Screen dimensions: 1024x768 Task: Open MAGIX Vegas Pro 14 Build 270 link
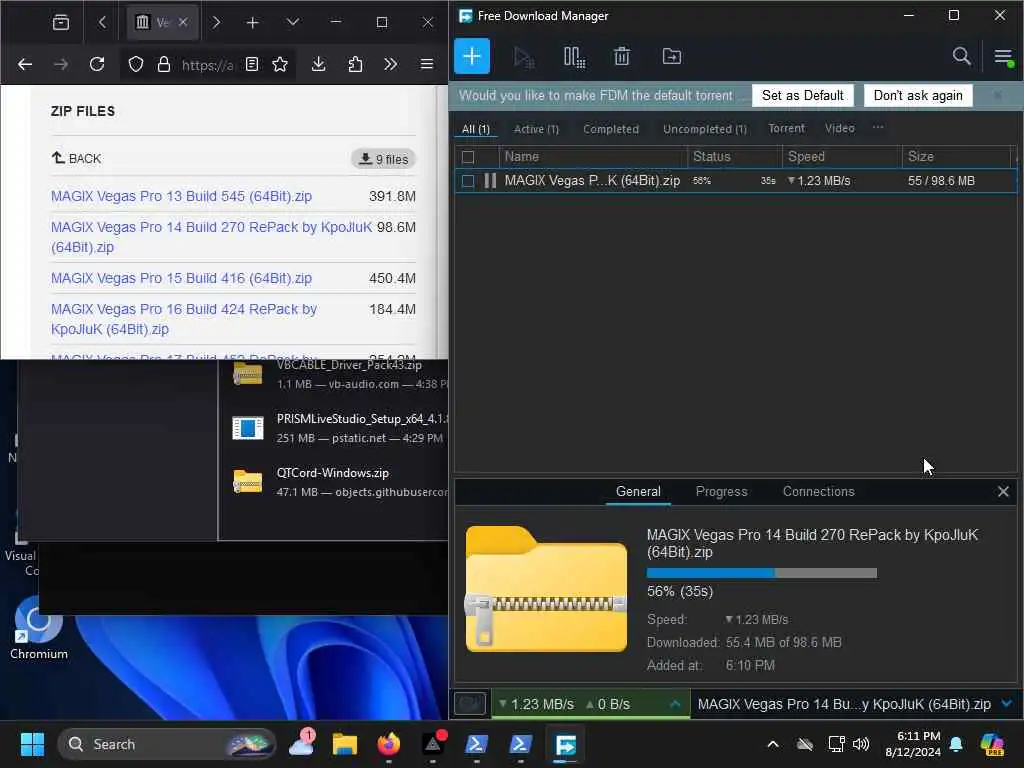pos(211,237)
